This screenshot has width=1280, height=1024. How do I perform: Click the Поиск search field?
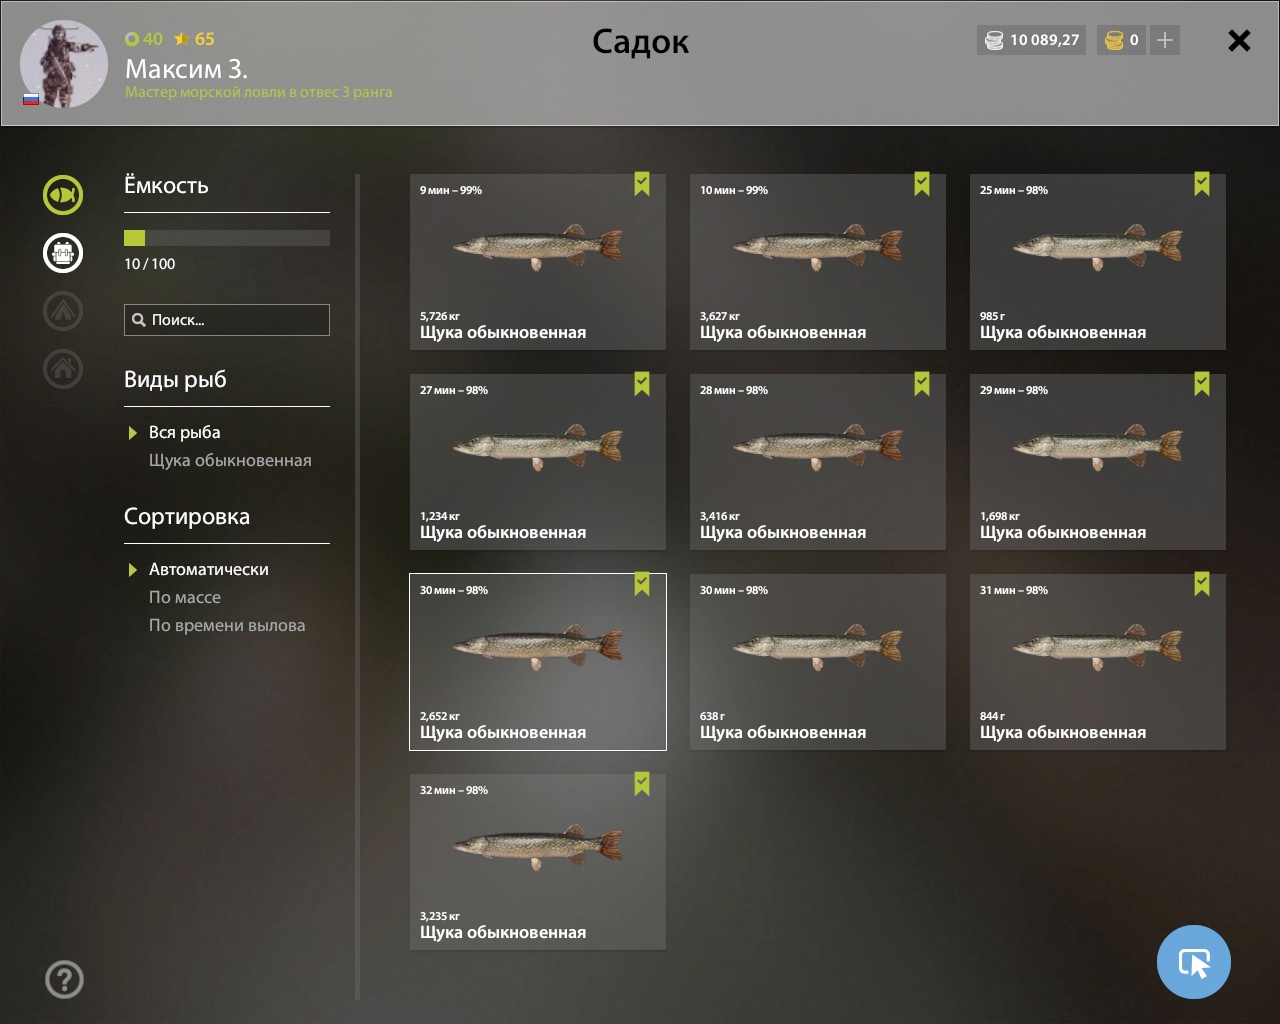point(227,320)
